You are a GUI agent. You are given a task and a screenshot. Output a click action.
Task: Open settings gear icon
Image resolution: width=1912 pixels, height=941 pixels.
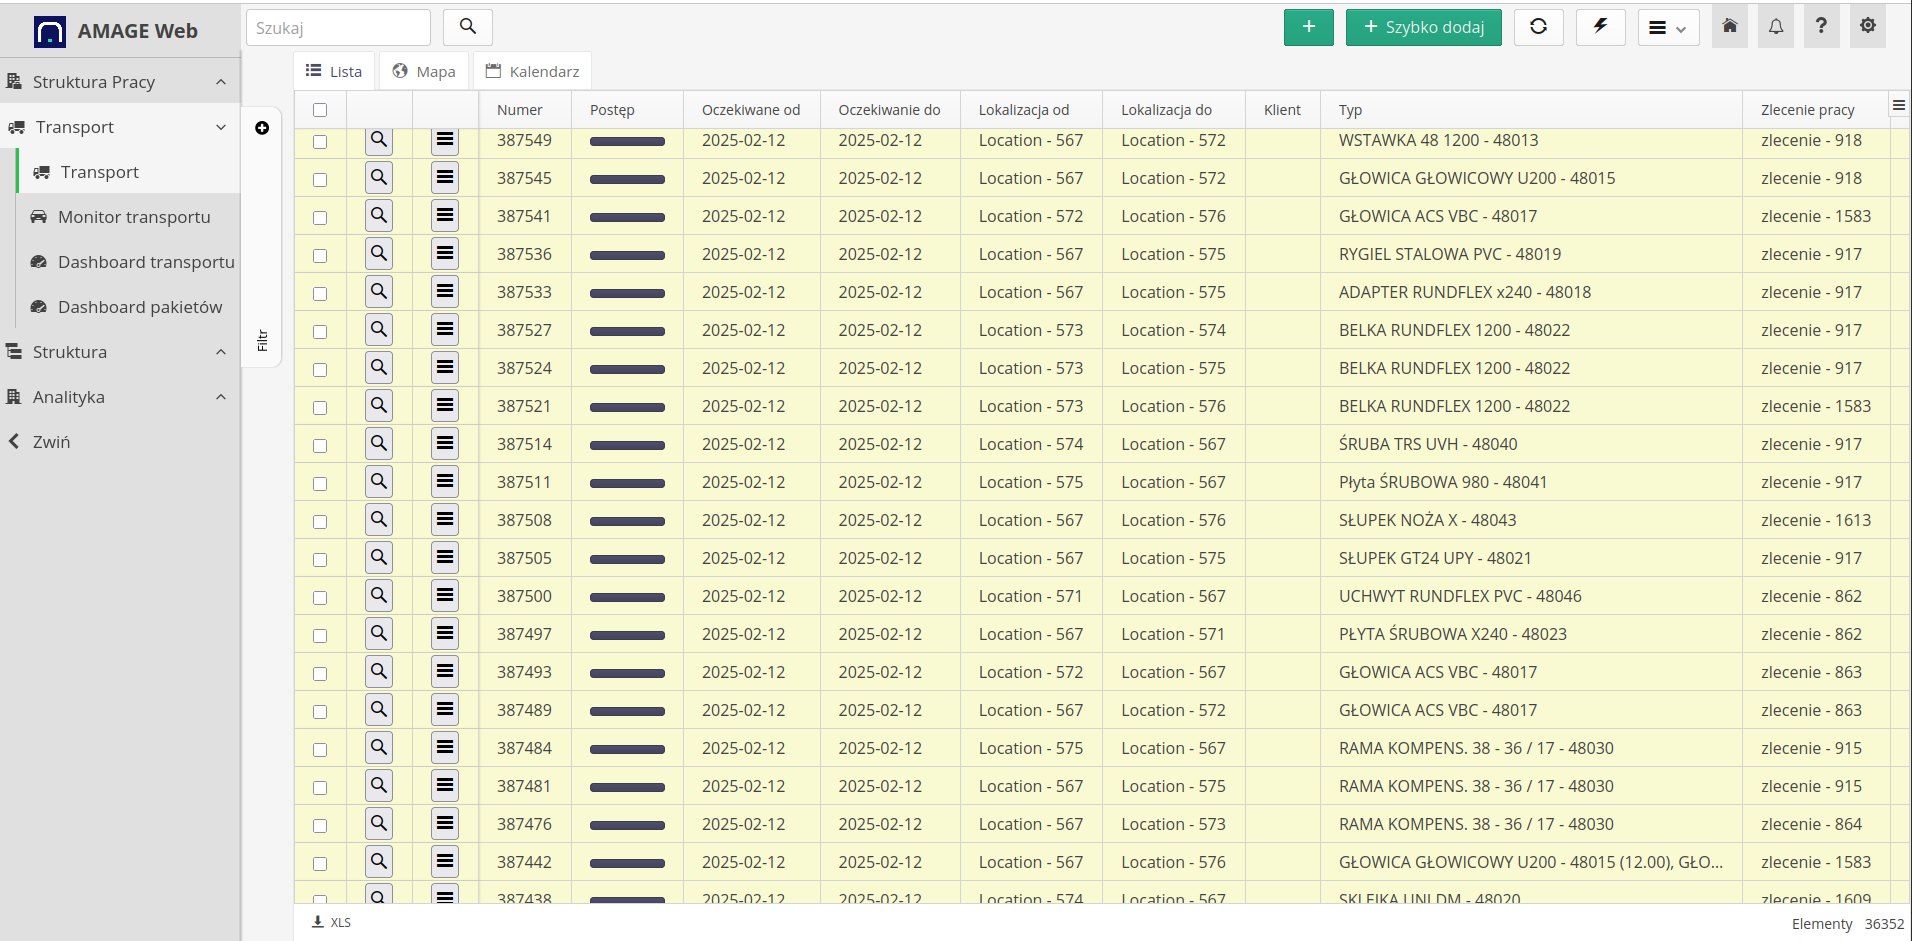pos(1867,27)
